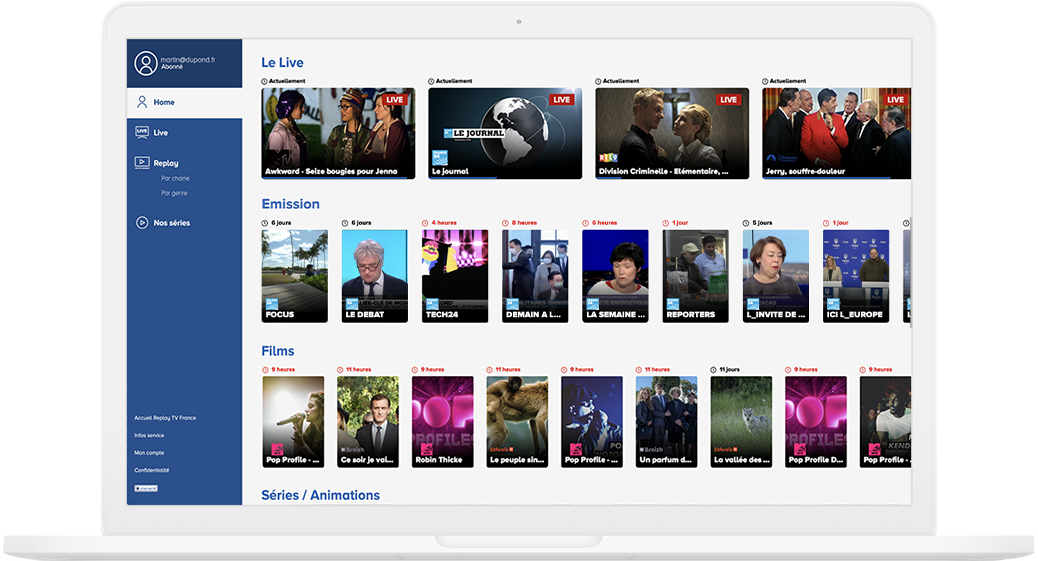Click the Nos séries play icon
The height and width of the screenshot is (561, 1038).
coord(142,223)
